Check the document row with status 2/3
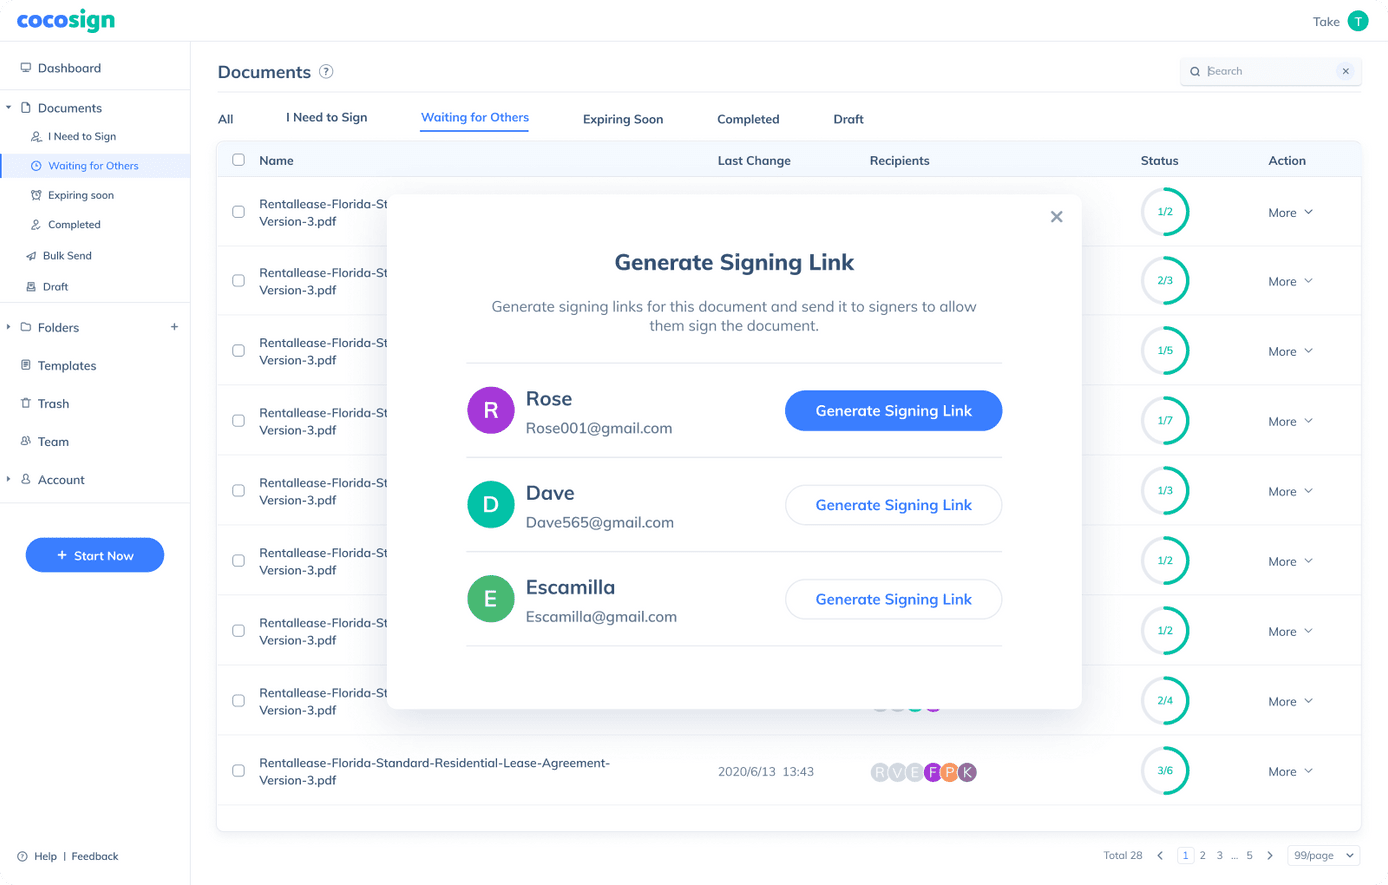The width and height of the screenshot is (1388, 885). (x=238, y=281)
